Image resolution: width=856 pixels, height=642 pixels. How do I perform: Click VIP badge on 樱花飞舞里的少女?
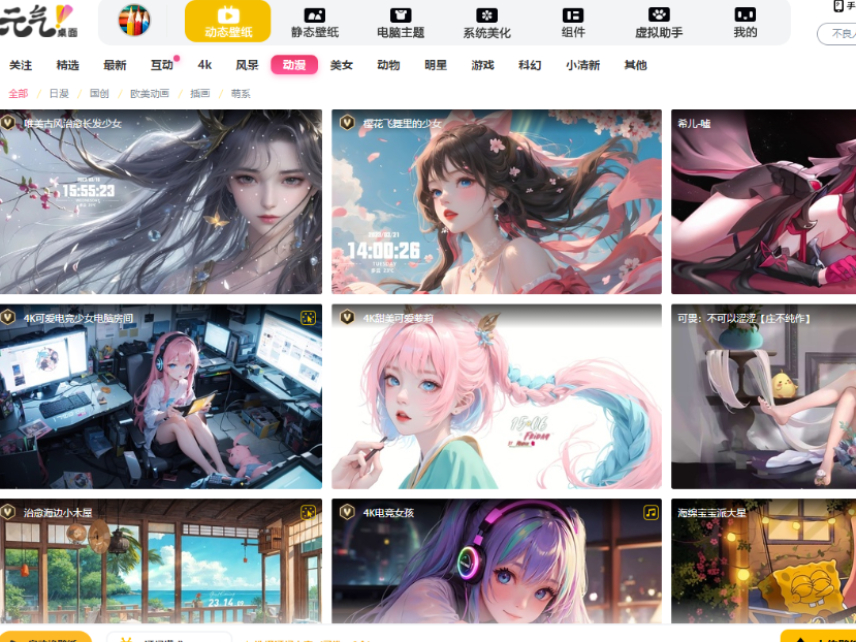347,123
